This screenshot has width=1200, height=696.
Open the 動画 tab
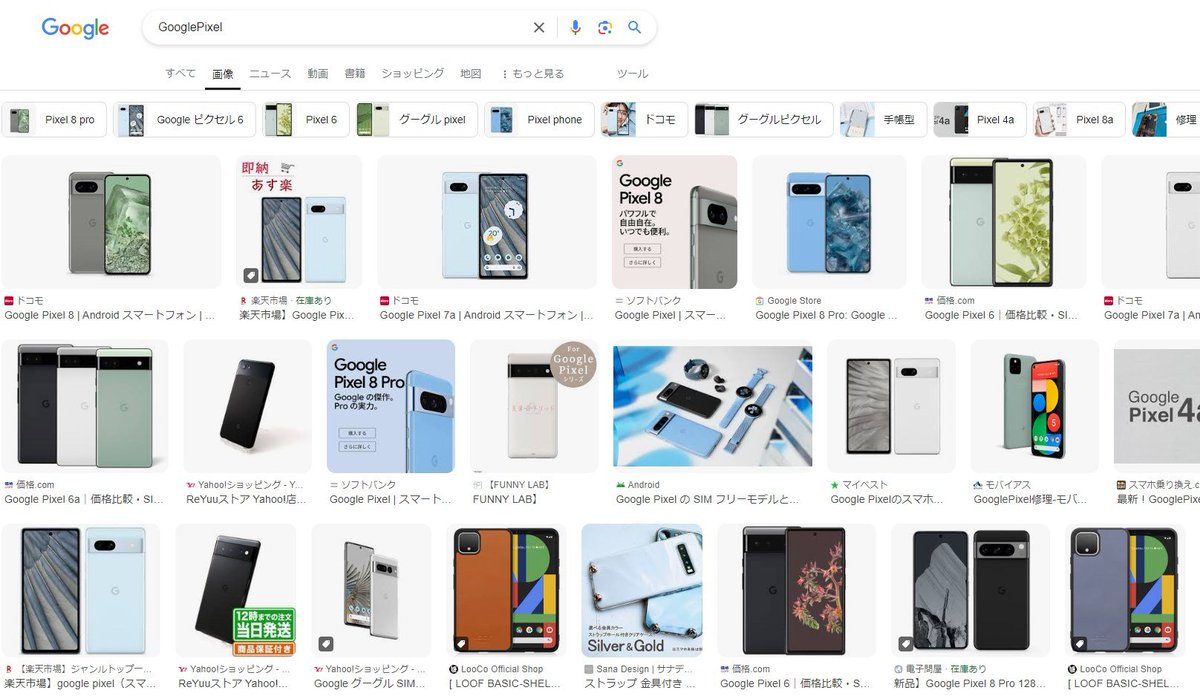(x=318, y=74)
